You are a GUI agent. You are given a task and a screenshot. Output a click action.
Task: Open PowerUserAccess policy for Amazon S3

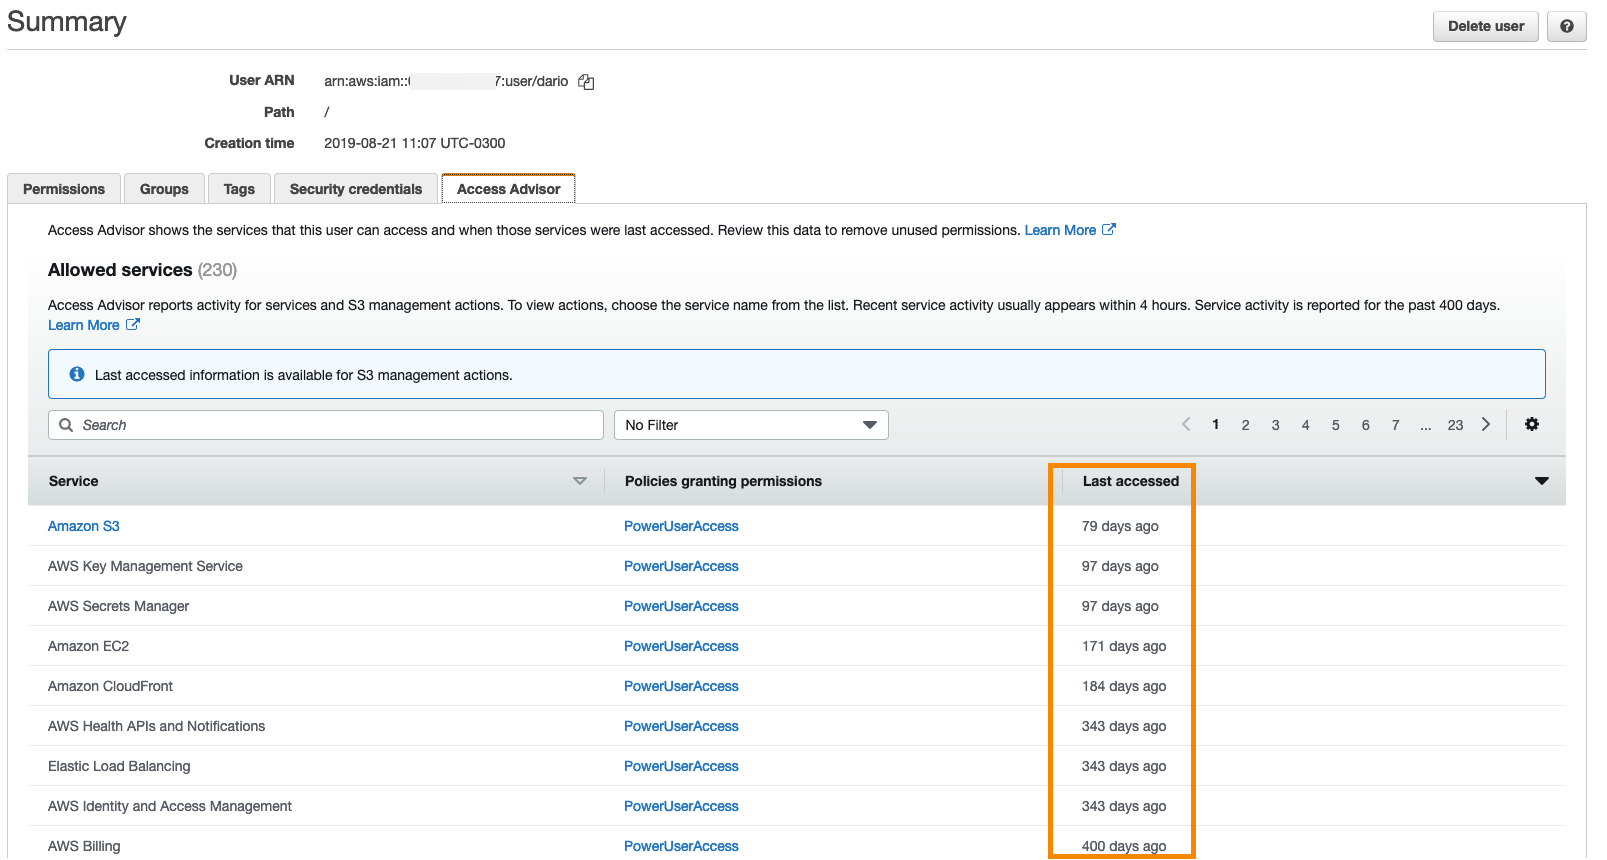[x=681, y=526]
